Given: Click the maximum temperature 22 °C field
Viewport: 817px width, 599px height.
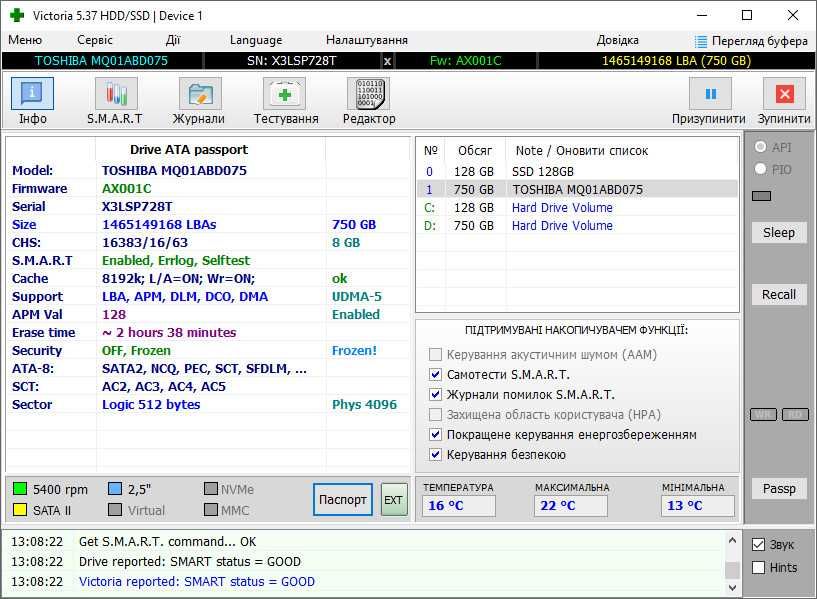Looking at the screenshot, I should [571, 505].
